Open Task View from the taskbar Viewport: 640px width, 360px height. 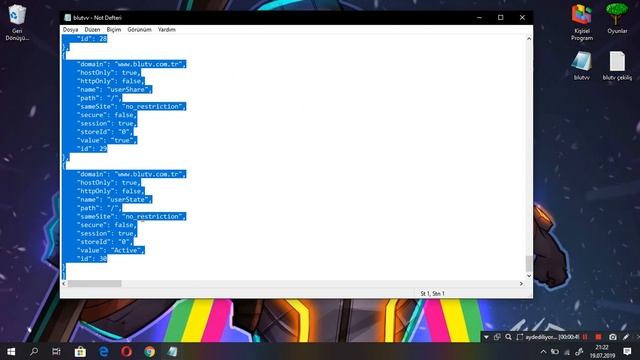56,351
